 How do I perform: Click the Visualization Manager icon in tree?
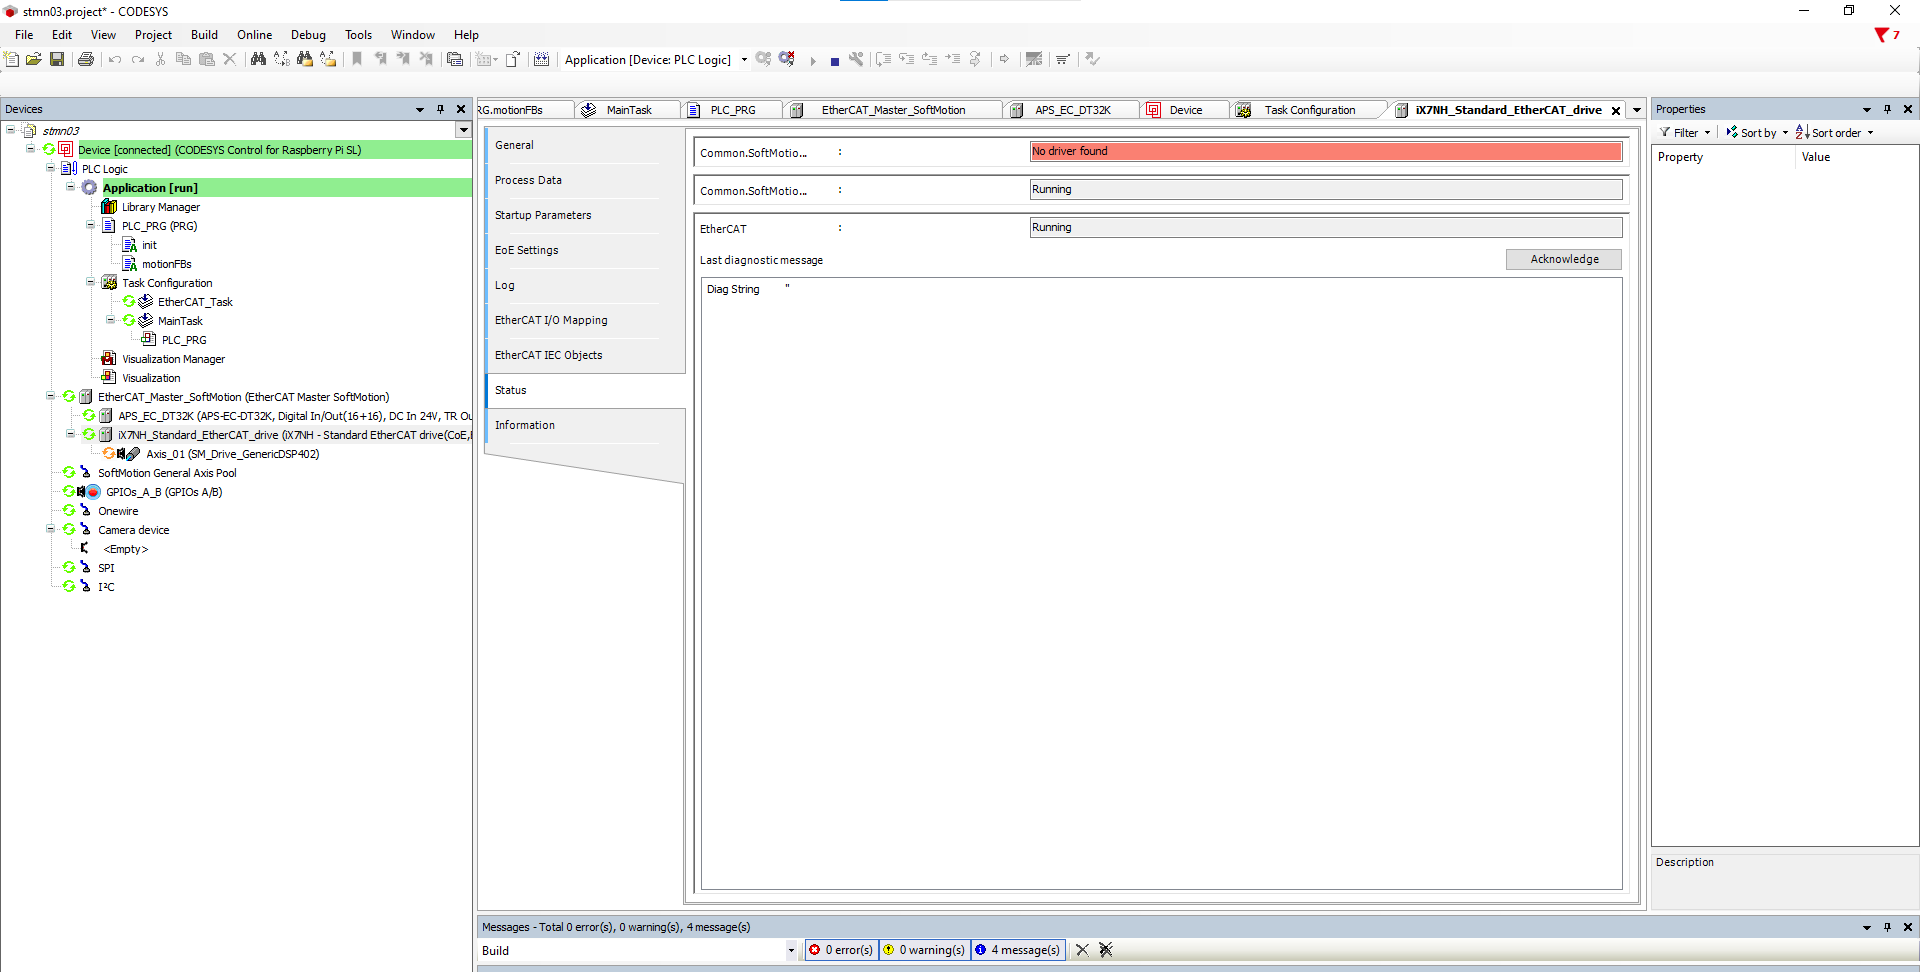pos(109,359)
